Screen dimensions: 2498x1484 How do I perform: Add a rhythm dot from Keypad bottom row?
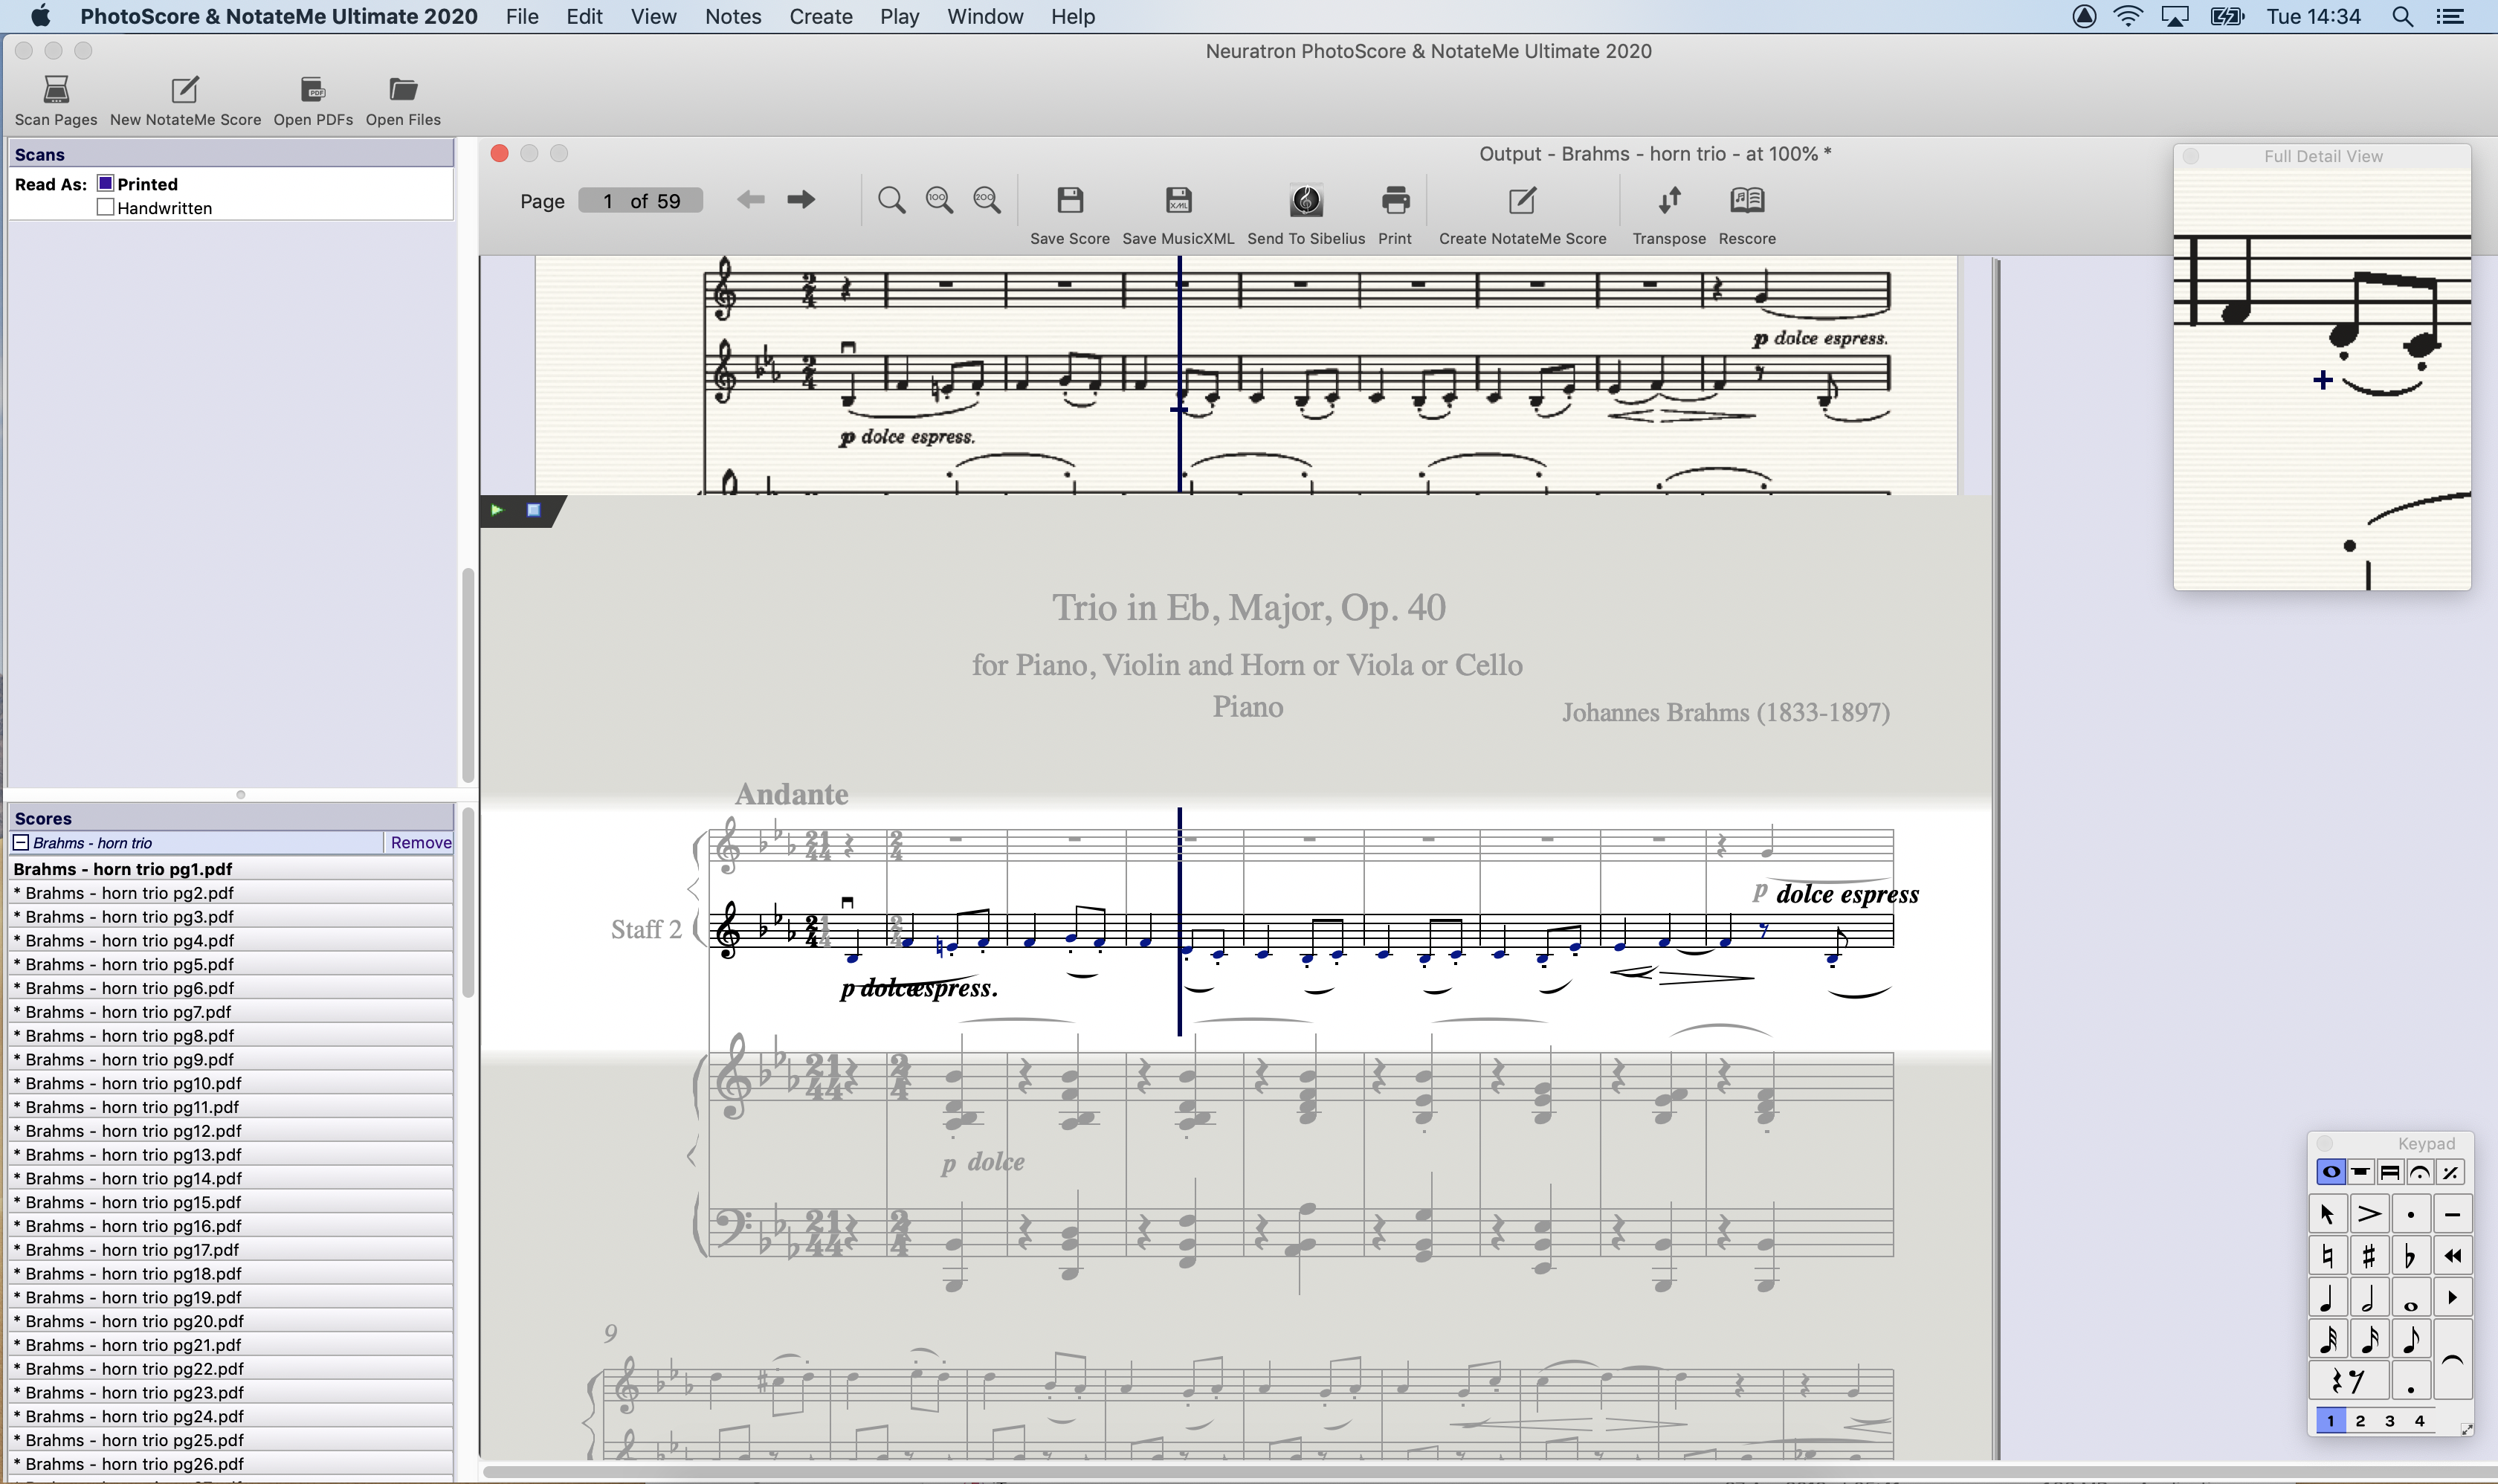2411,1381
